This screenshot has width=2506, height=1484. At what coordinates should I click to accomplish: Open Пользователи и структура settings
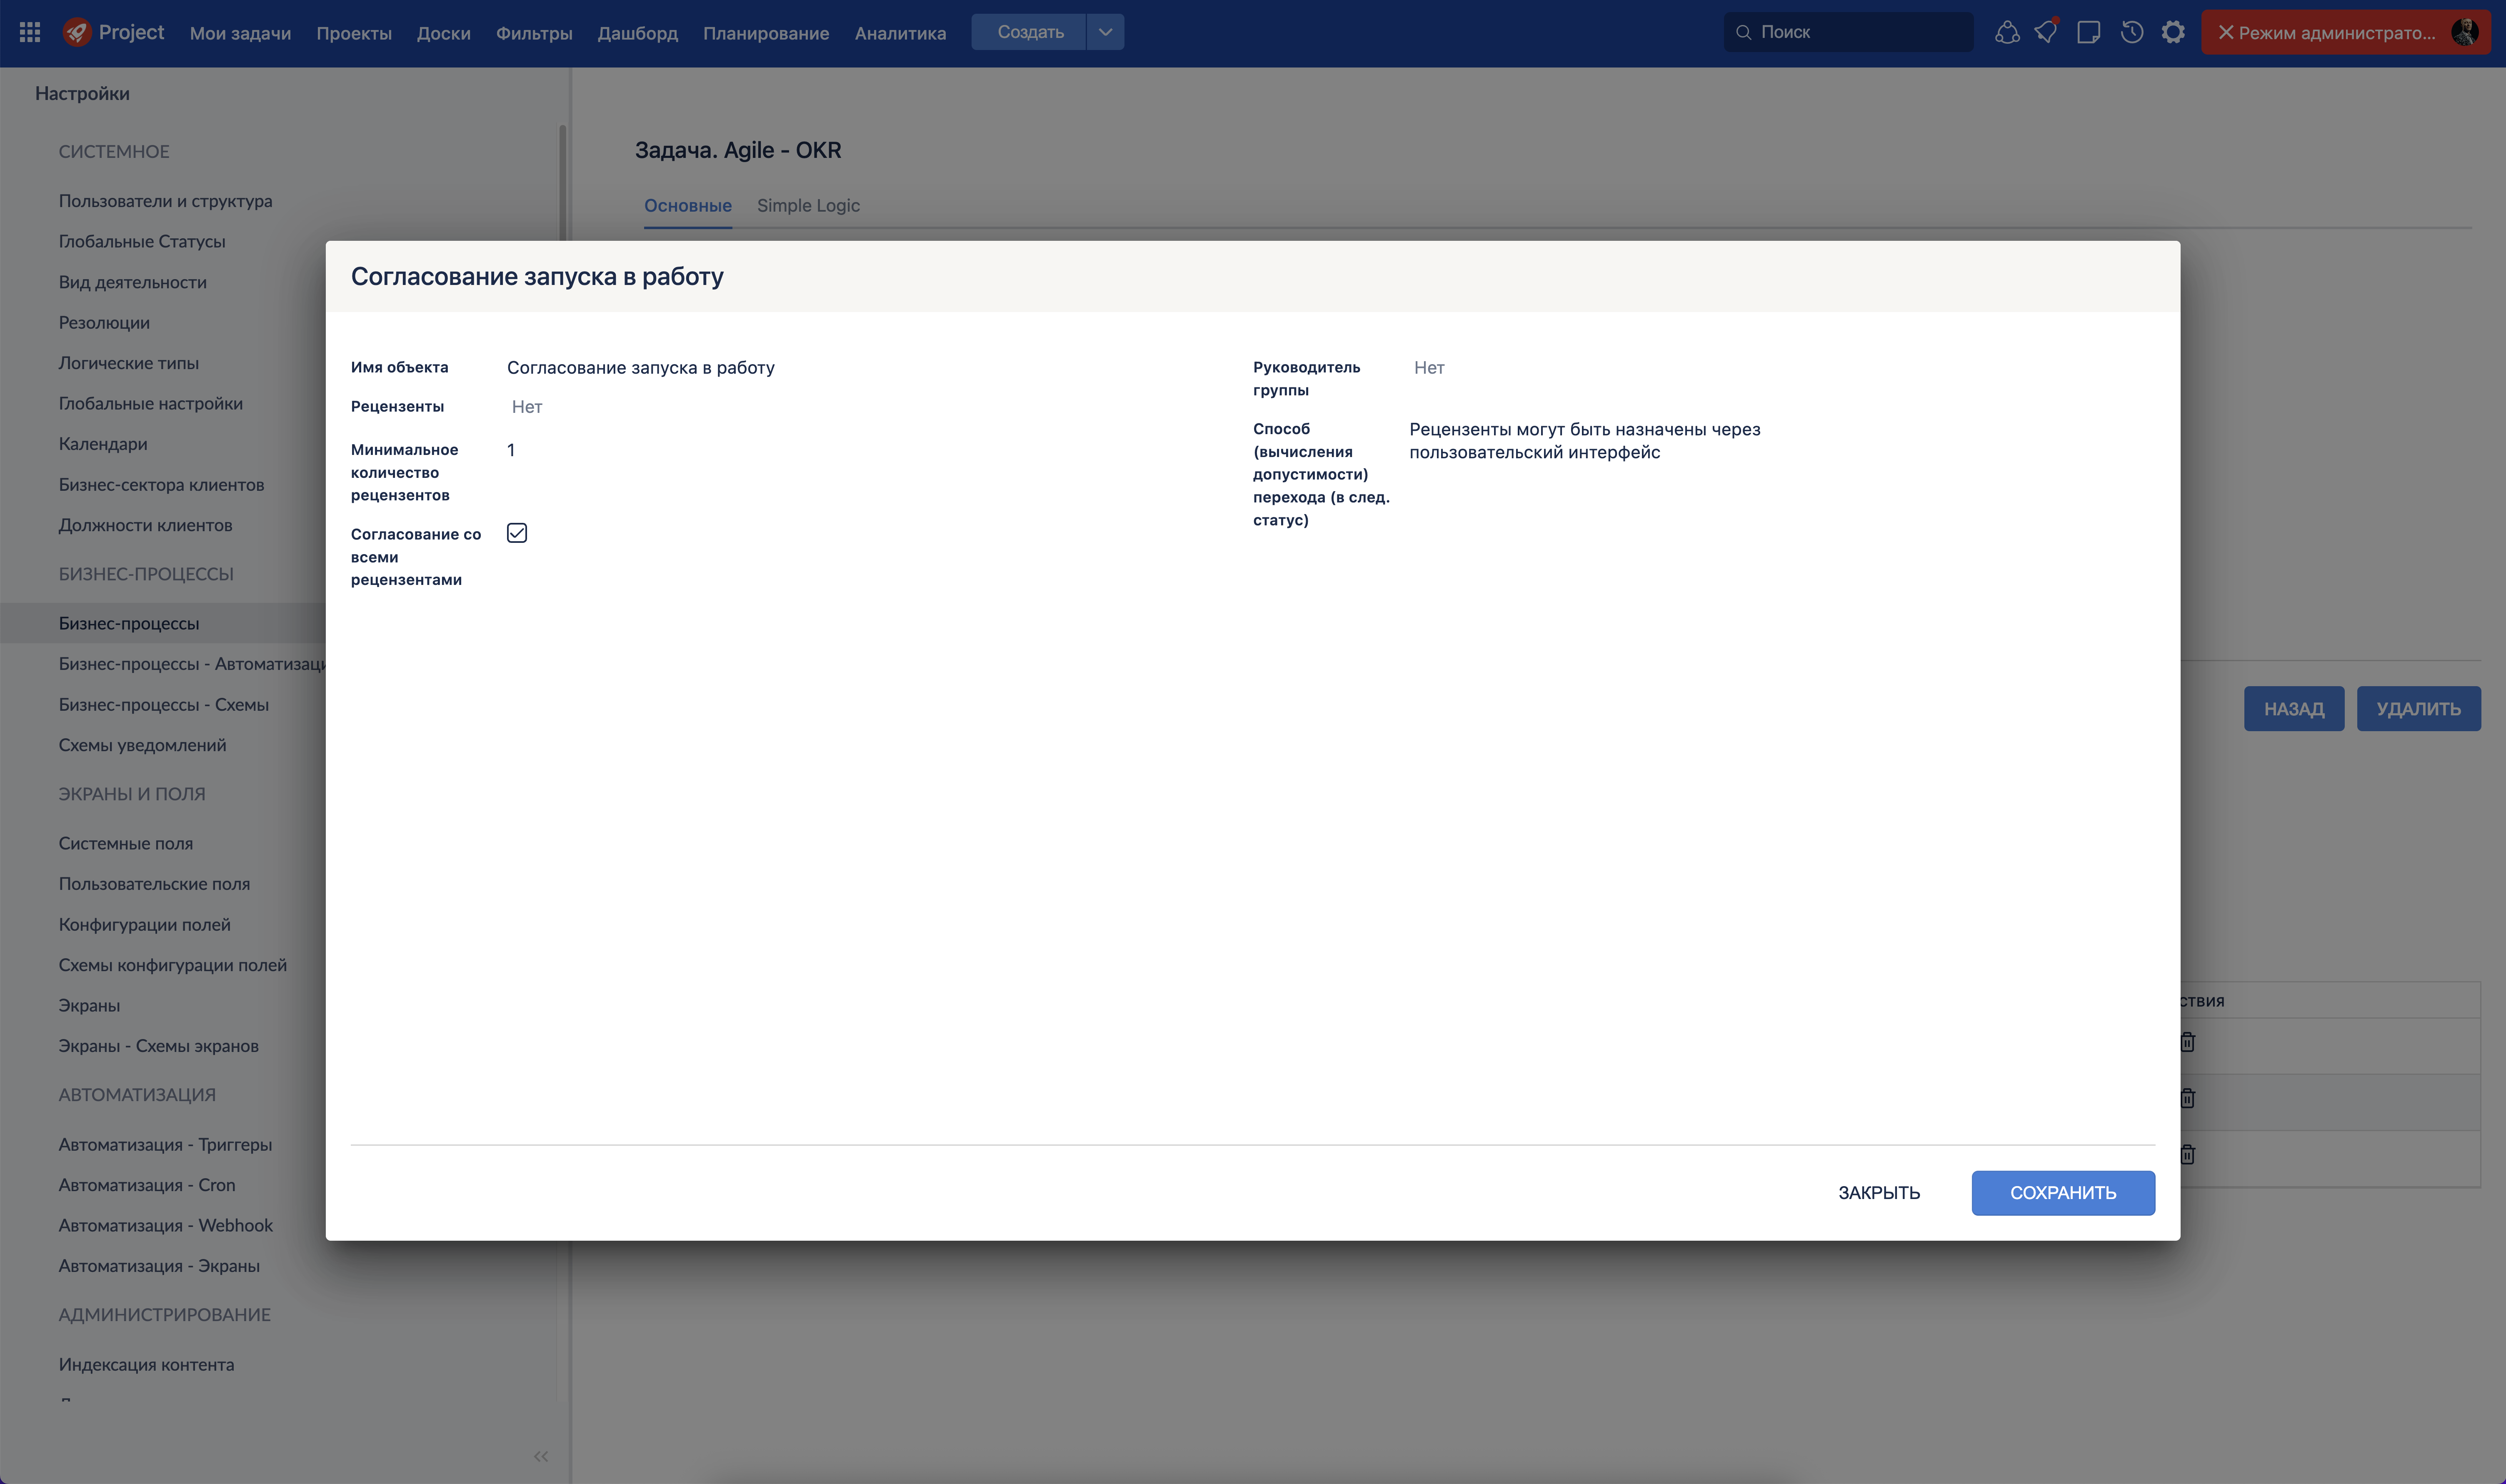click(x=165, y=201)
